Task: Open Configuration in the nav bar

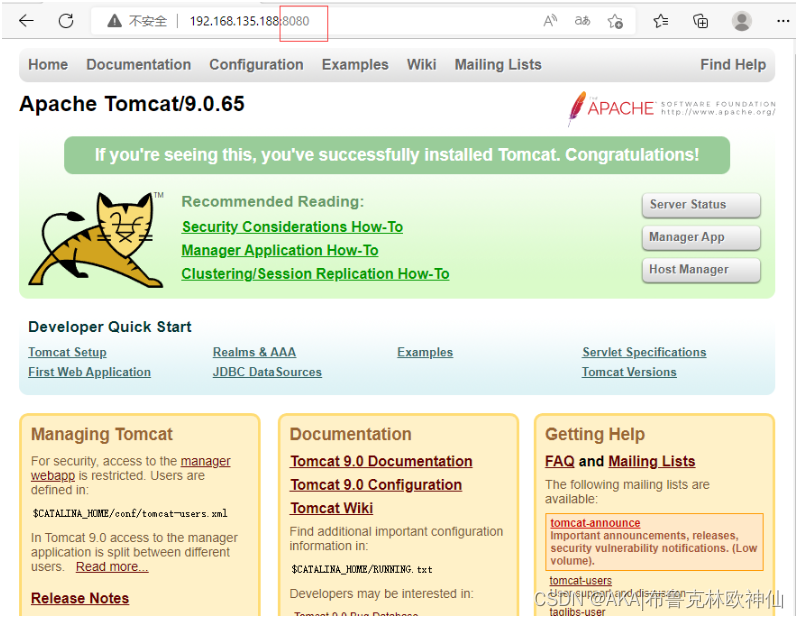Action: pyautogui.click(x=256, y=65)
